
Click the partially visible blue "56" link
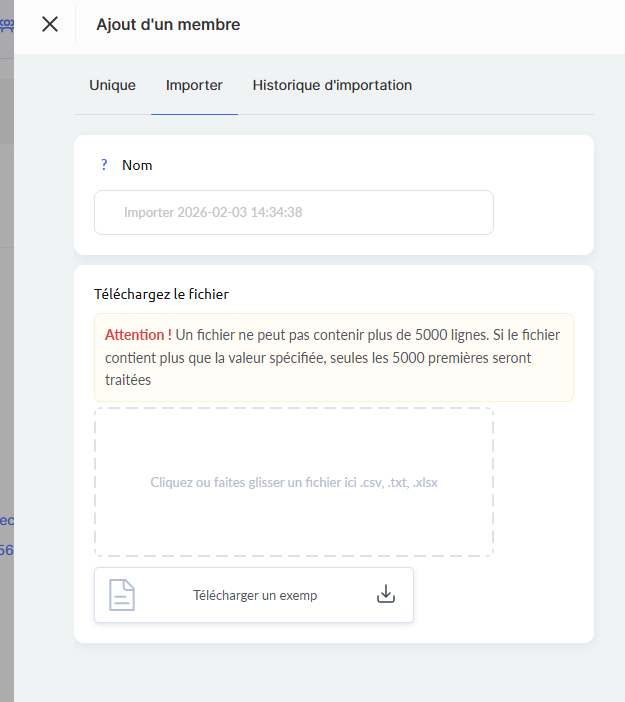point(6,550)
